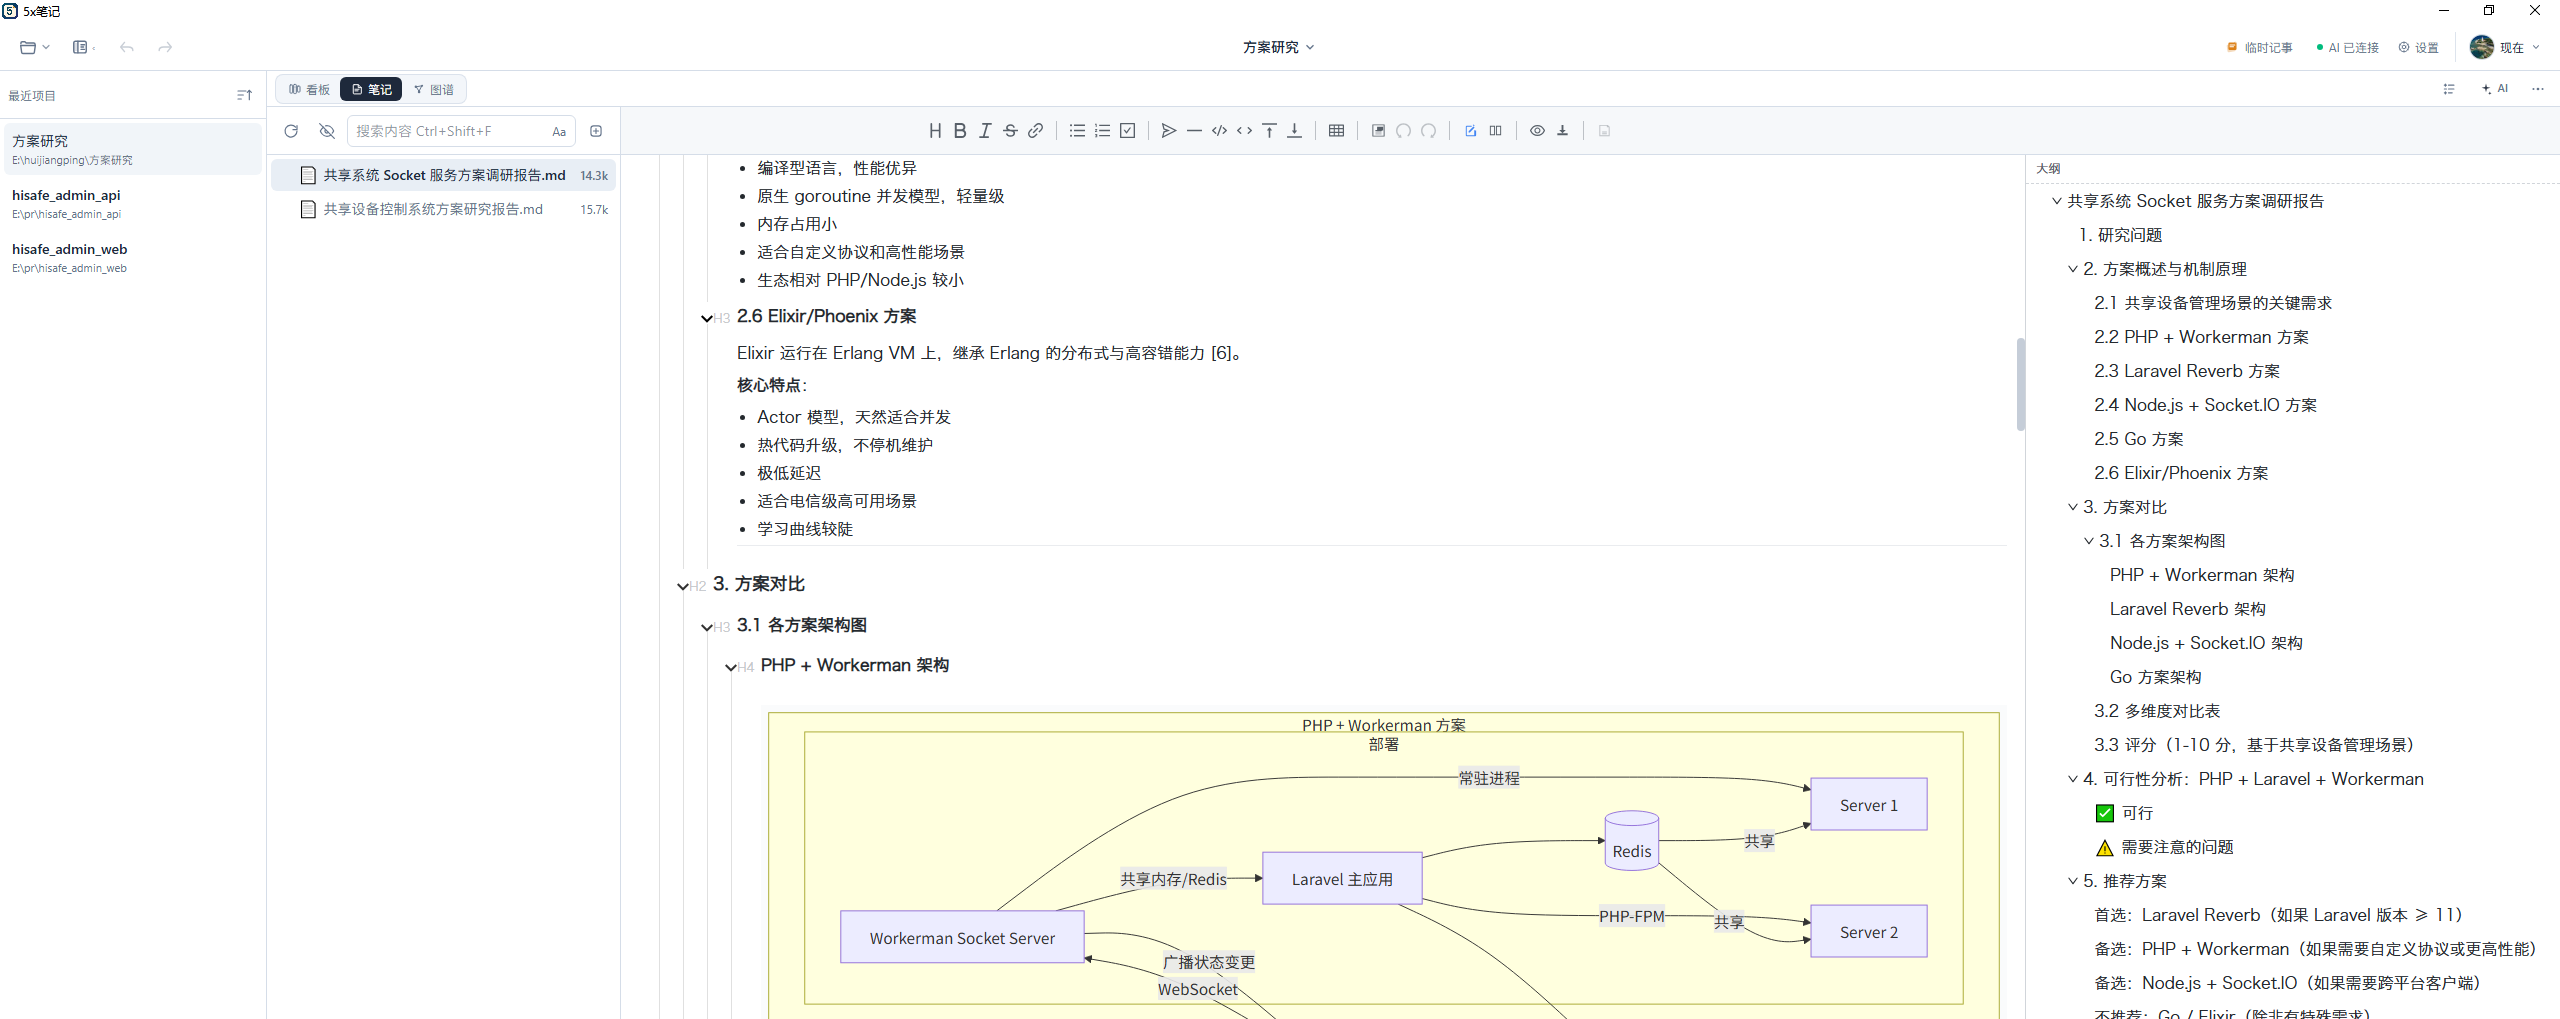Sort the recent projects list
2560x1019 pixels.
(x=244, y=96)
